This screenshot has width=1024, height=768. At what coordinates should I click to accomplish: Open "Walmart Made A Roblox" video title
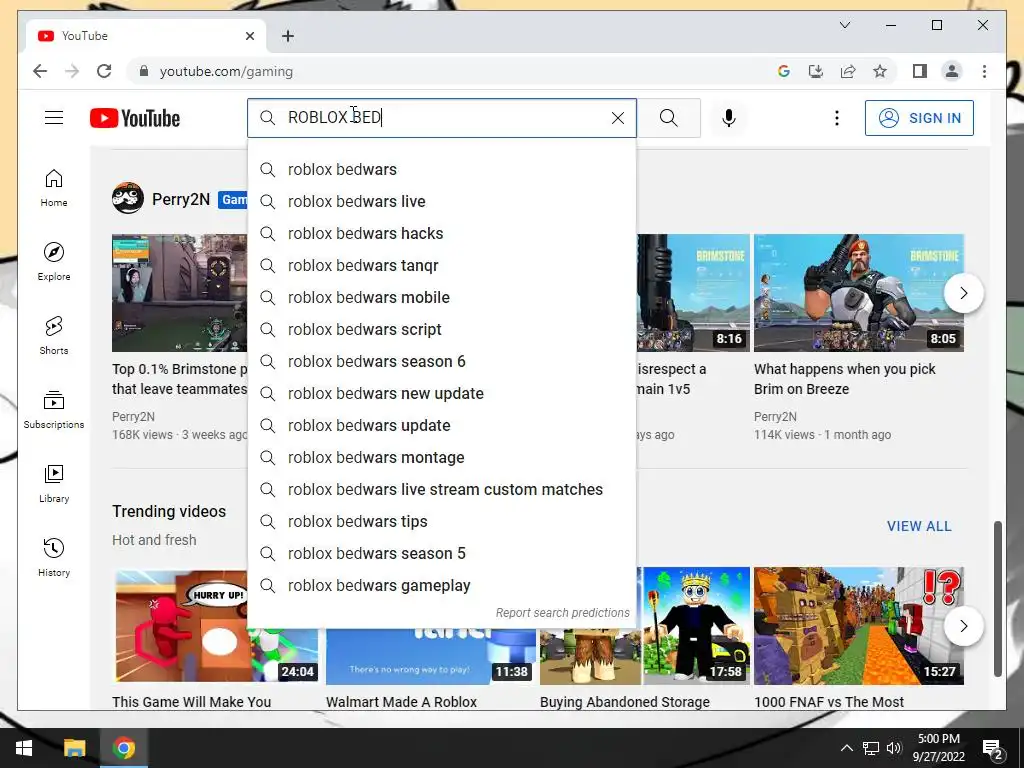point(401,702)
